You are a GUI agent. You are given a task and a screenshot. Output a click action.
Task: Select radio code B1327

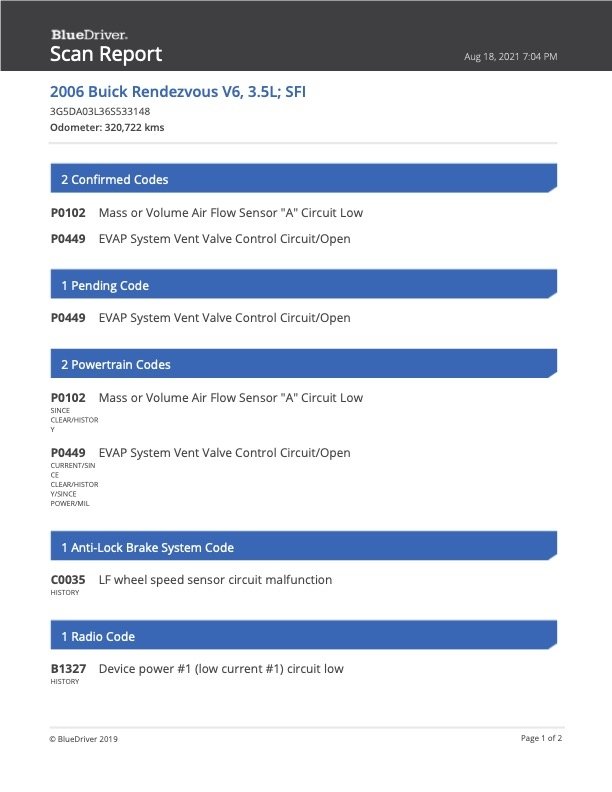tap(68, 669)
